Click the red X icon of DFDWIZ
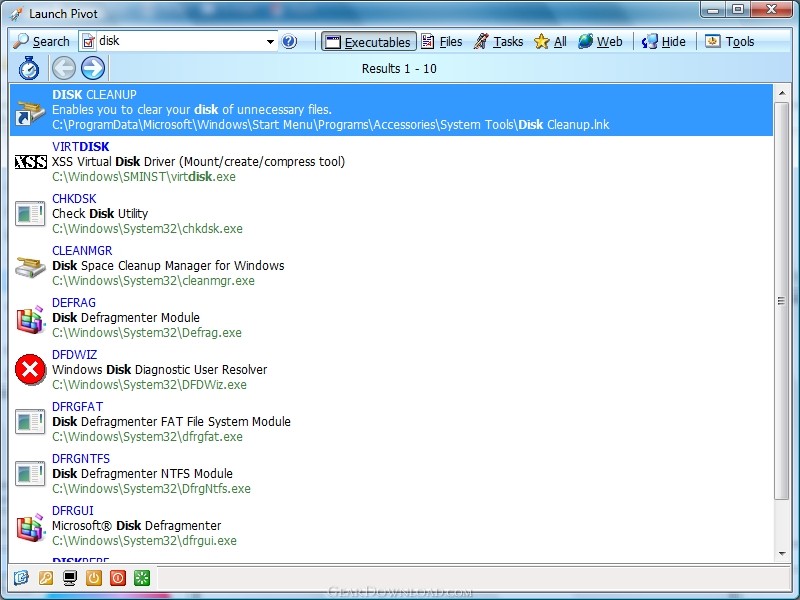800x600 pixels. click(x=30, y=369)
